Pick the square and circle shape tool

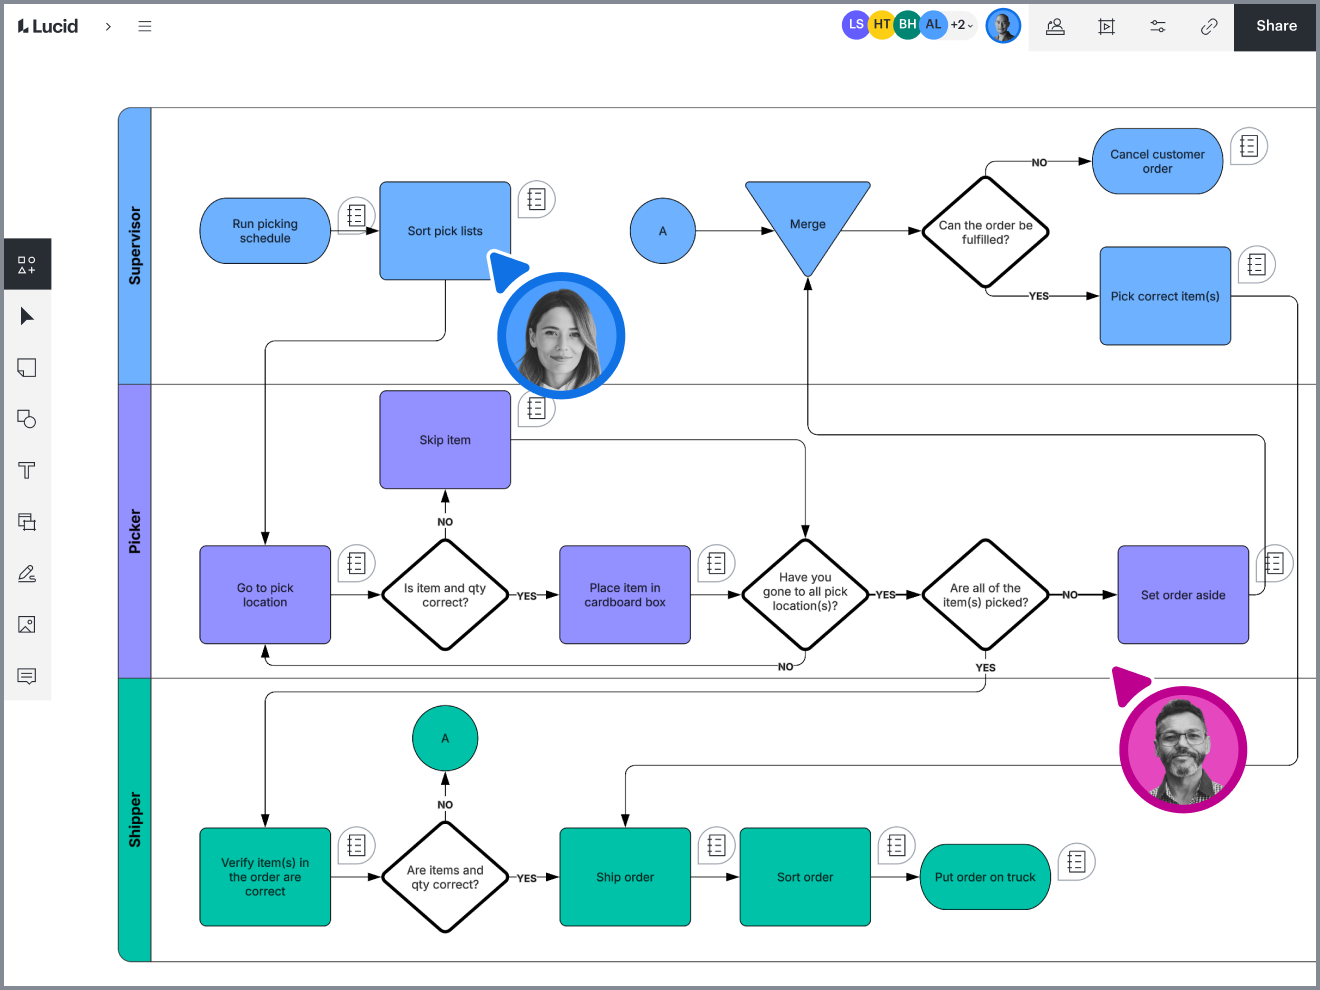tap(27, 419)
